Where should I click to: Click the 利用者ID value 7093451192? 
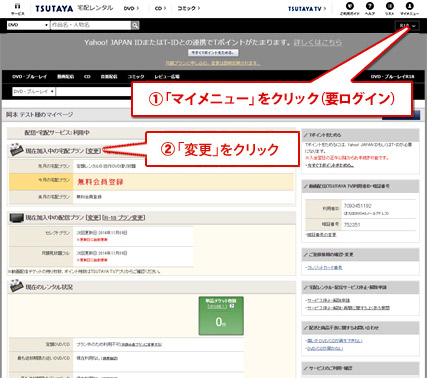click(x=358, y=206)
